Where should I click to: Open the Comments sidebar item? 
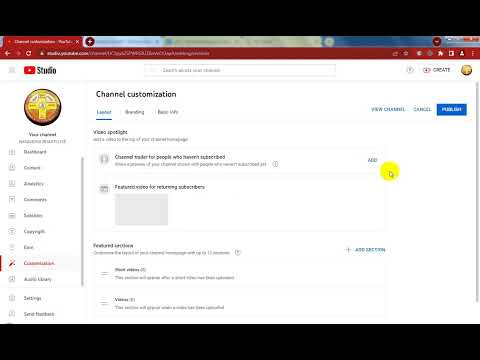[x=35, y=199]
